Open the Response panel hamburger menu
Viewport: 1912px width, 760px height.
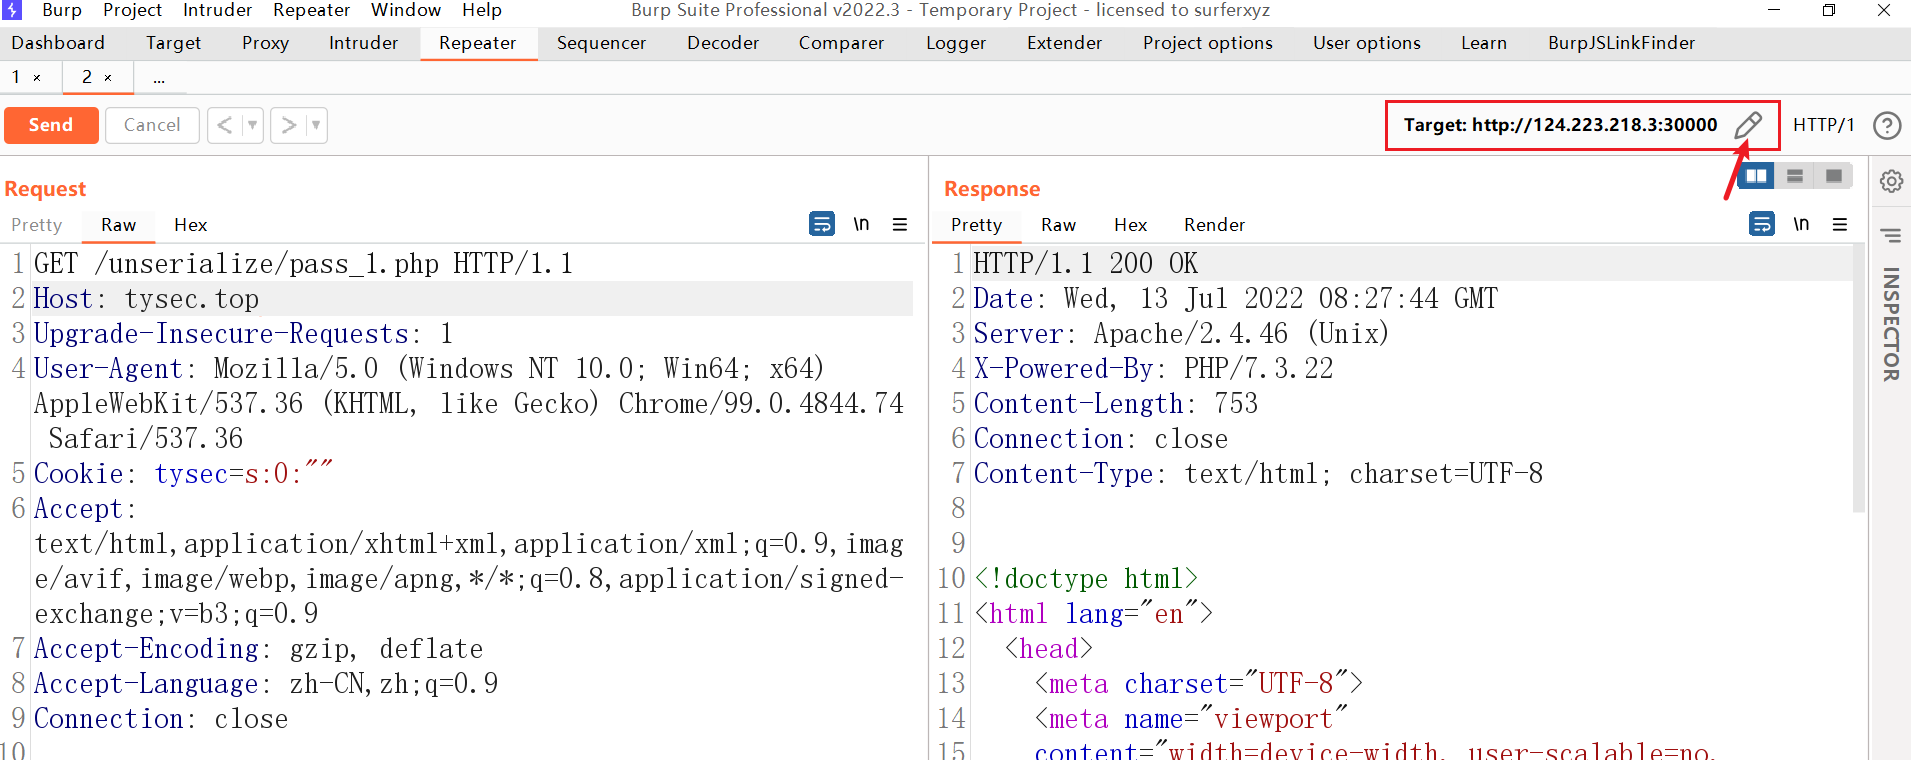1840,224
